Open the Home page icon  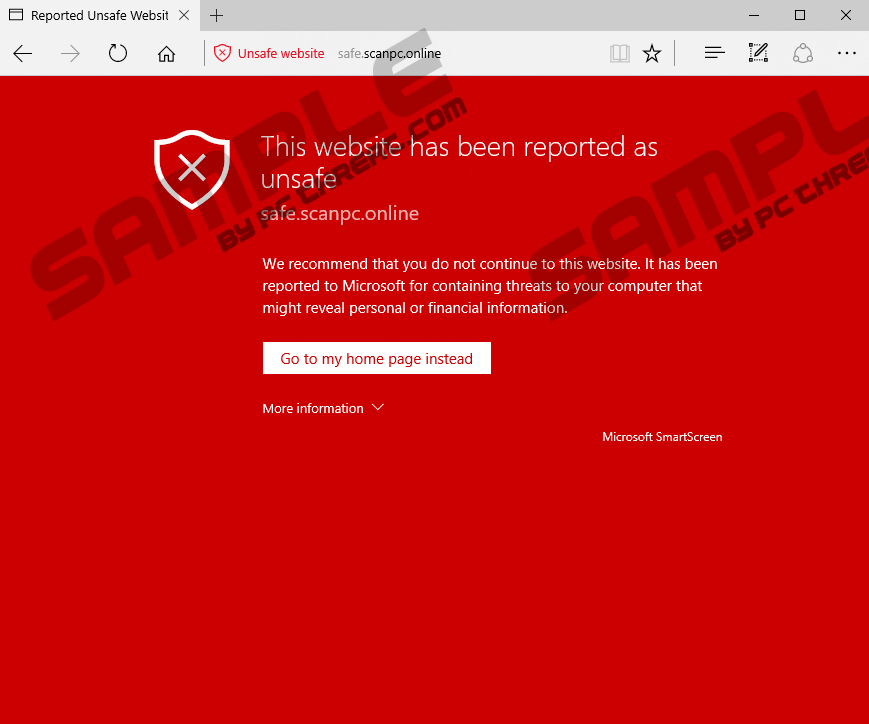(x=166, y=54)
